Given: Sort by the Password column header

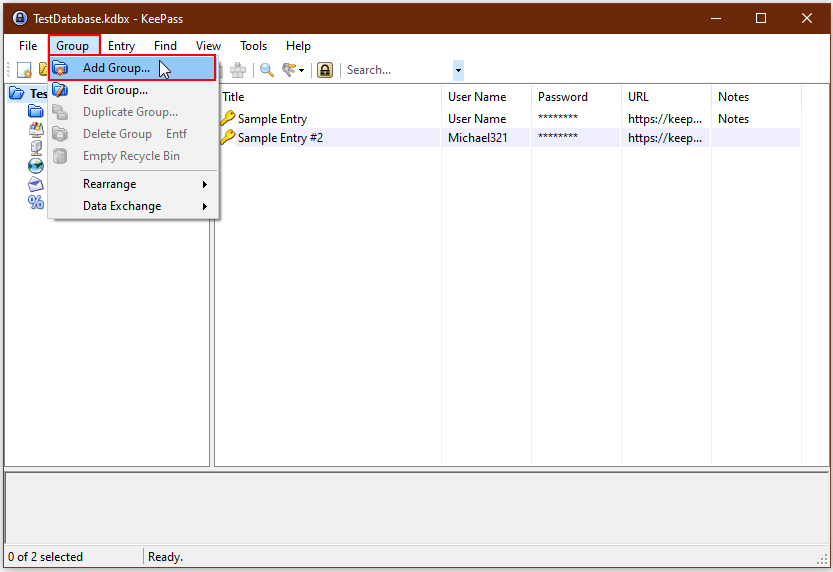Looking at the screenshot, I should [x=576, y=97].
